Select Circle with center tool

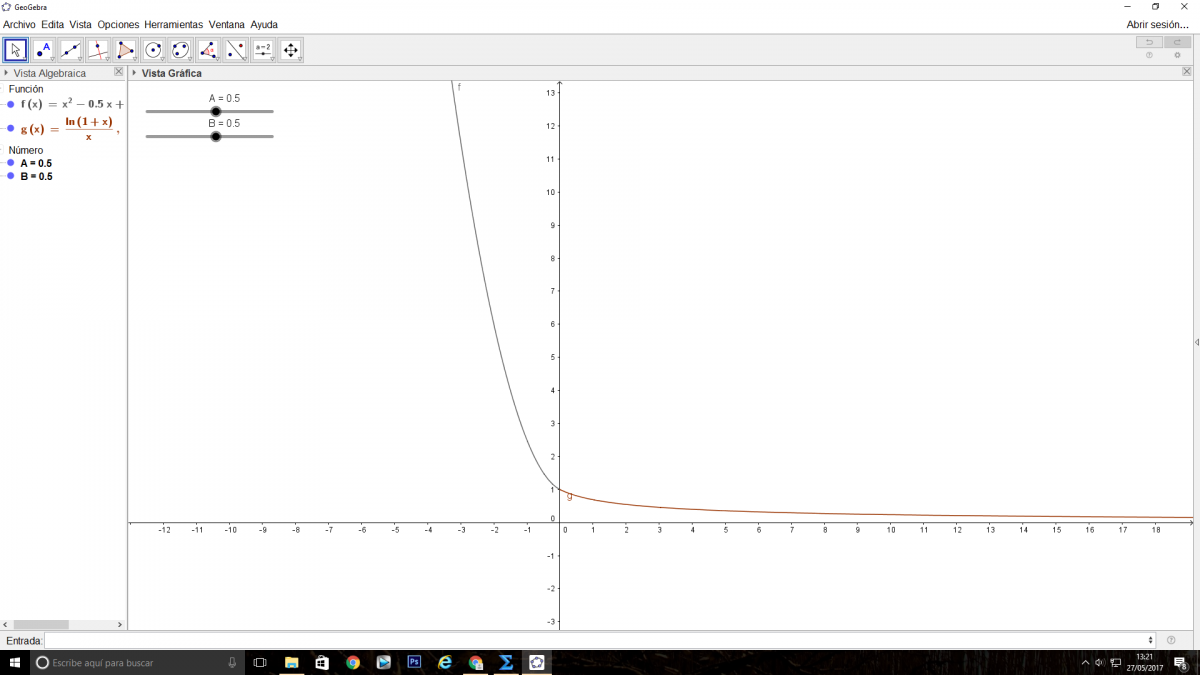[153, 50]
